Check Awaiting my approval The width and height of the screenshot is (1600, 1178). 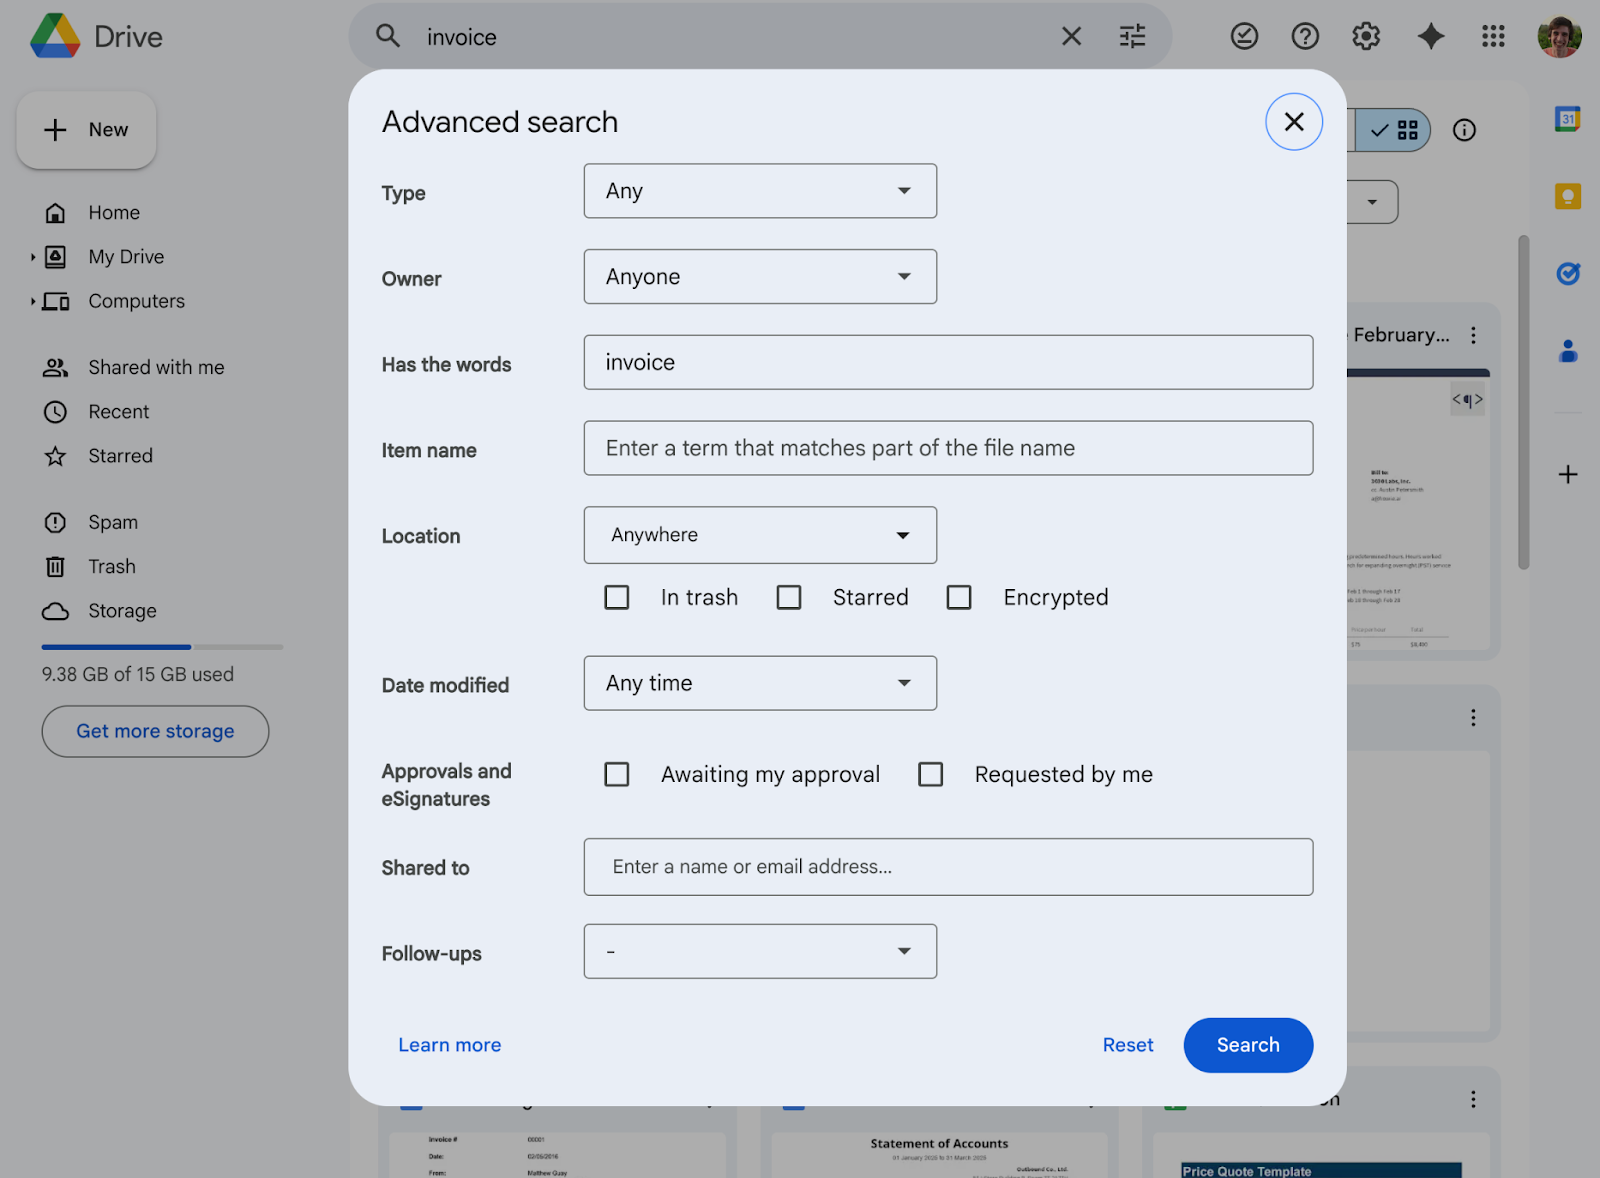[x=617, y=774]
